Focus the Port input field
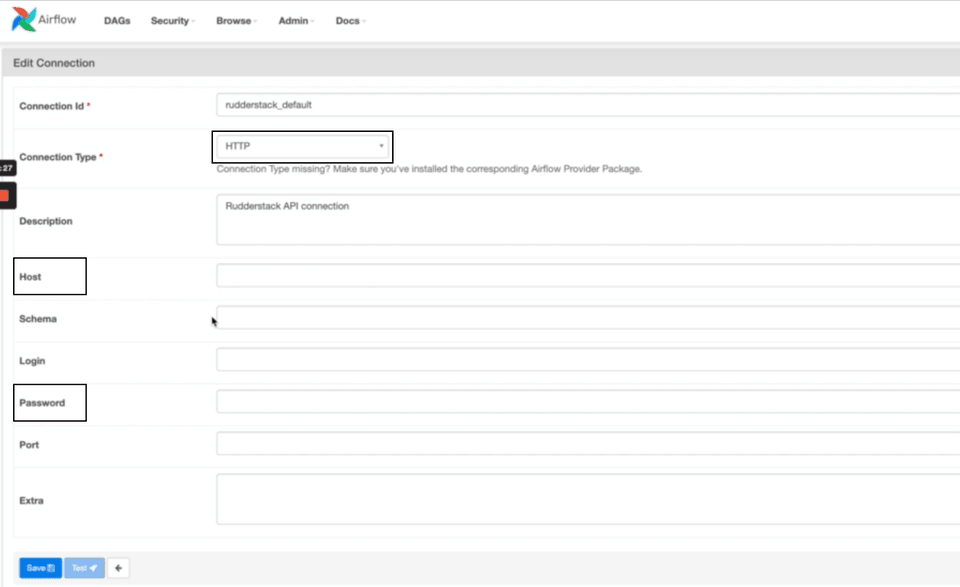 pos(588,444)
